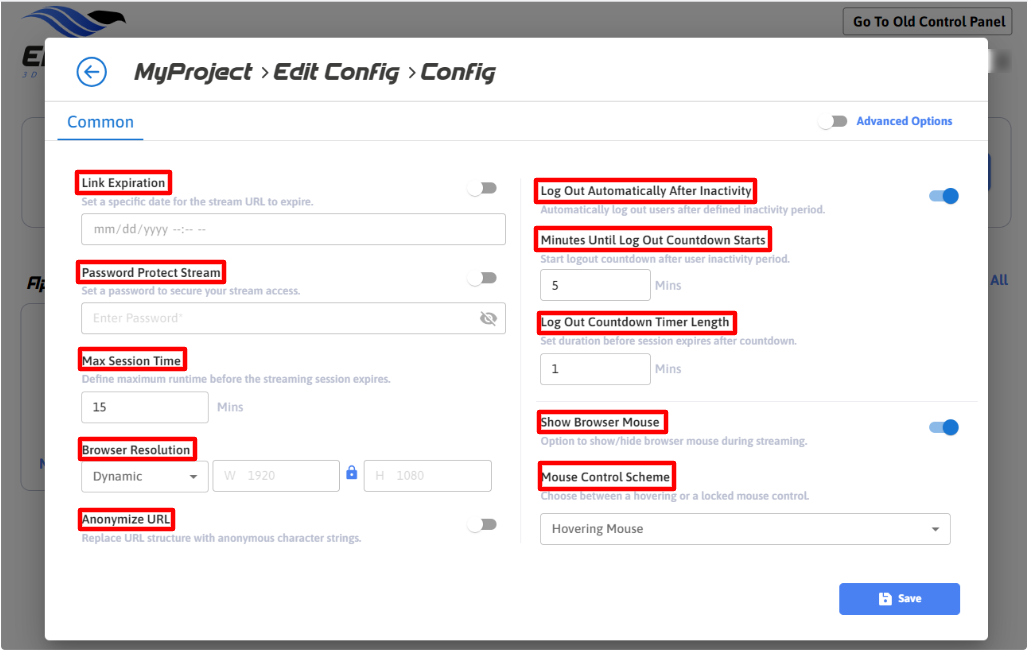Select the Common tab
The width and height of the screenshot is (1028, 651).
(100, 122)
